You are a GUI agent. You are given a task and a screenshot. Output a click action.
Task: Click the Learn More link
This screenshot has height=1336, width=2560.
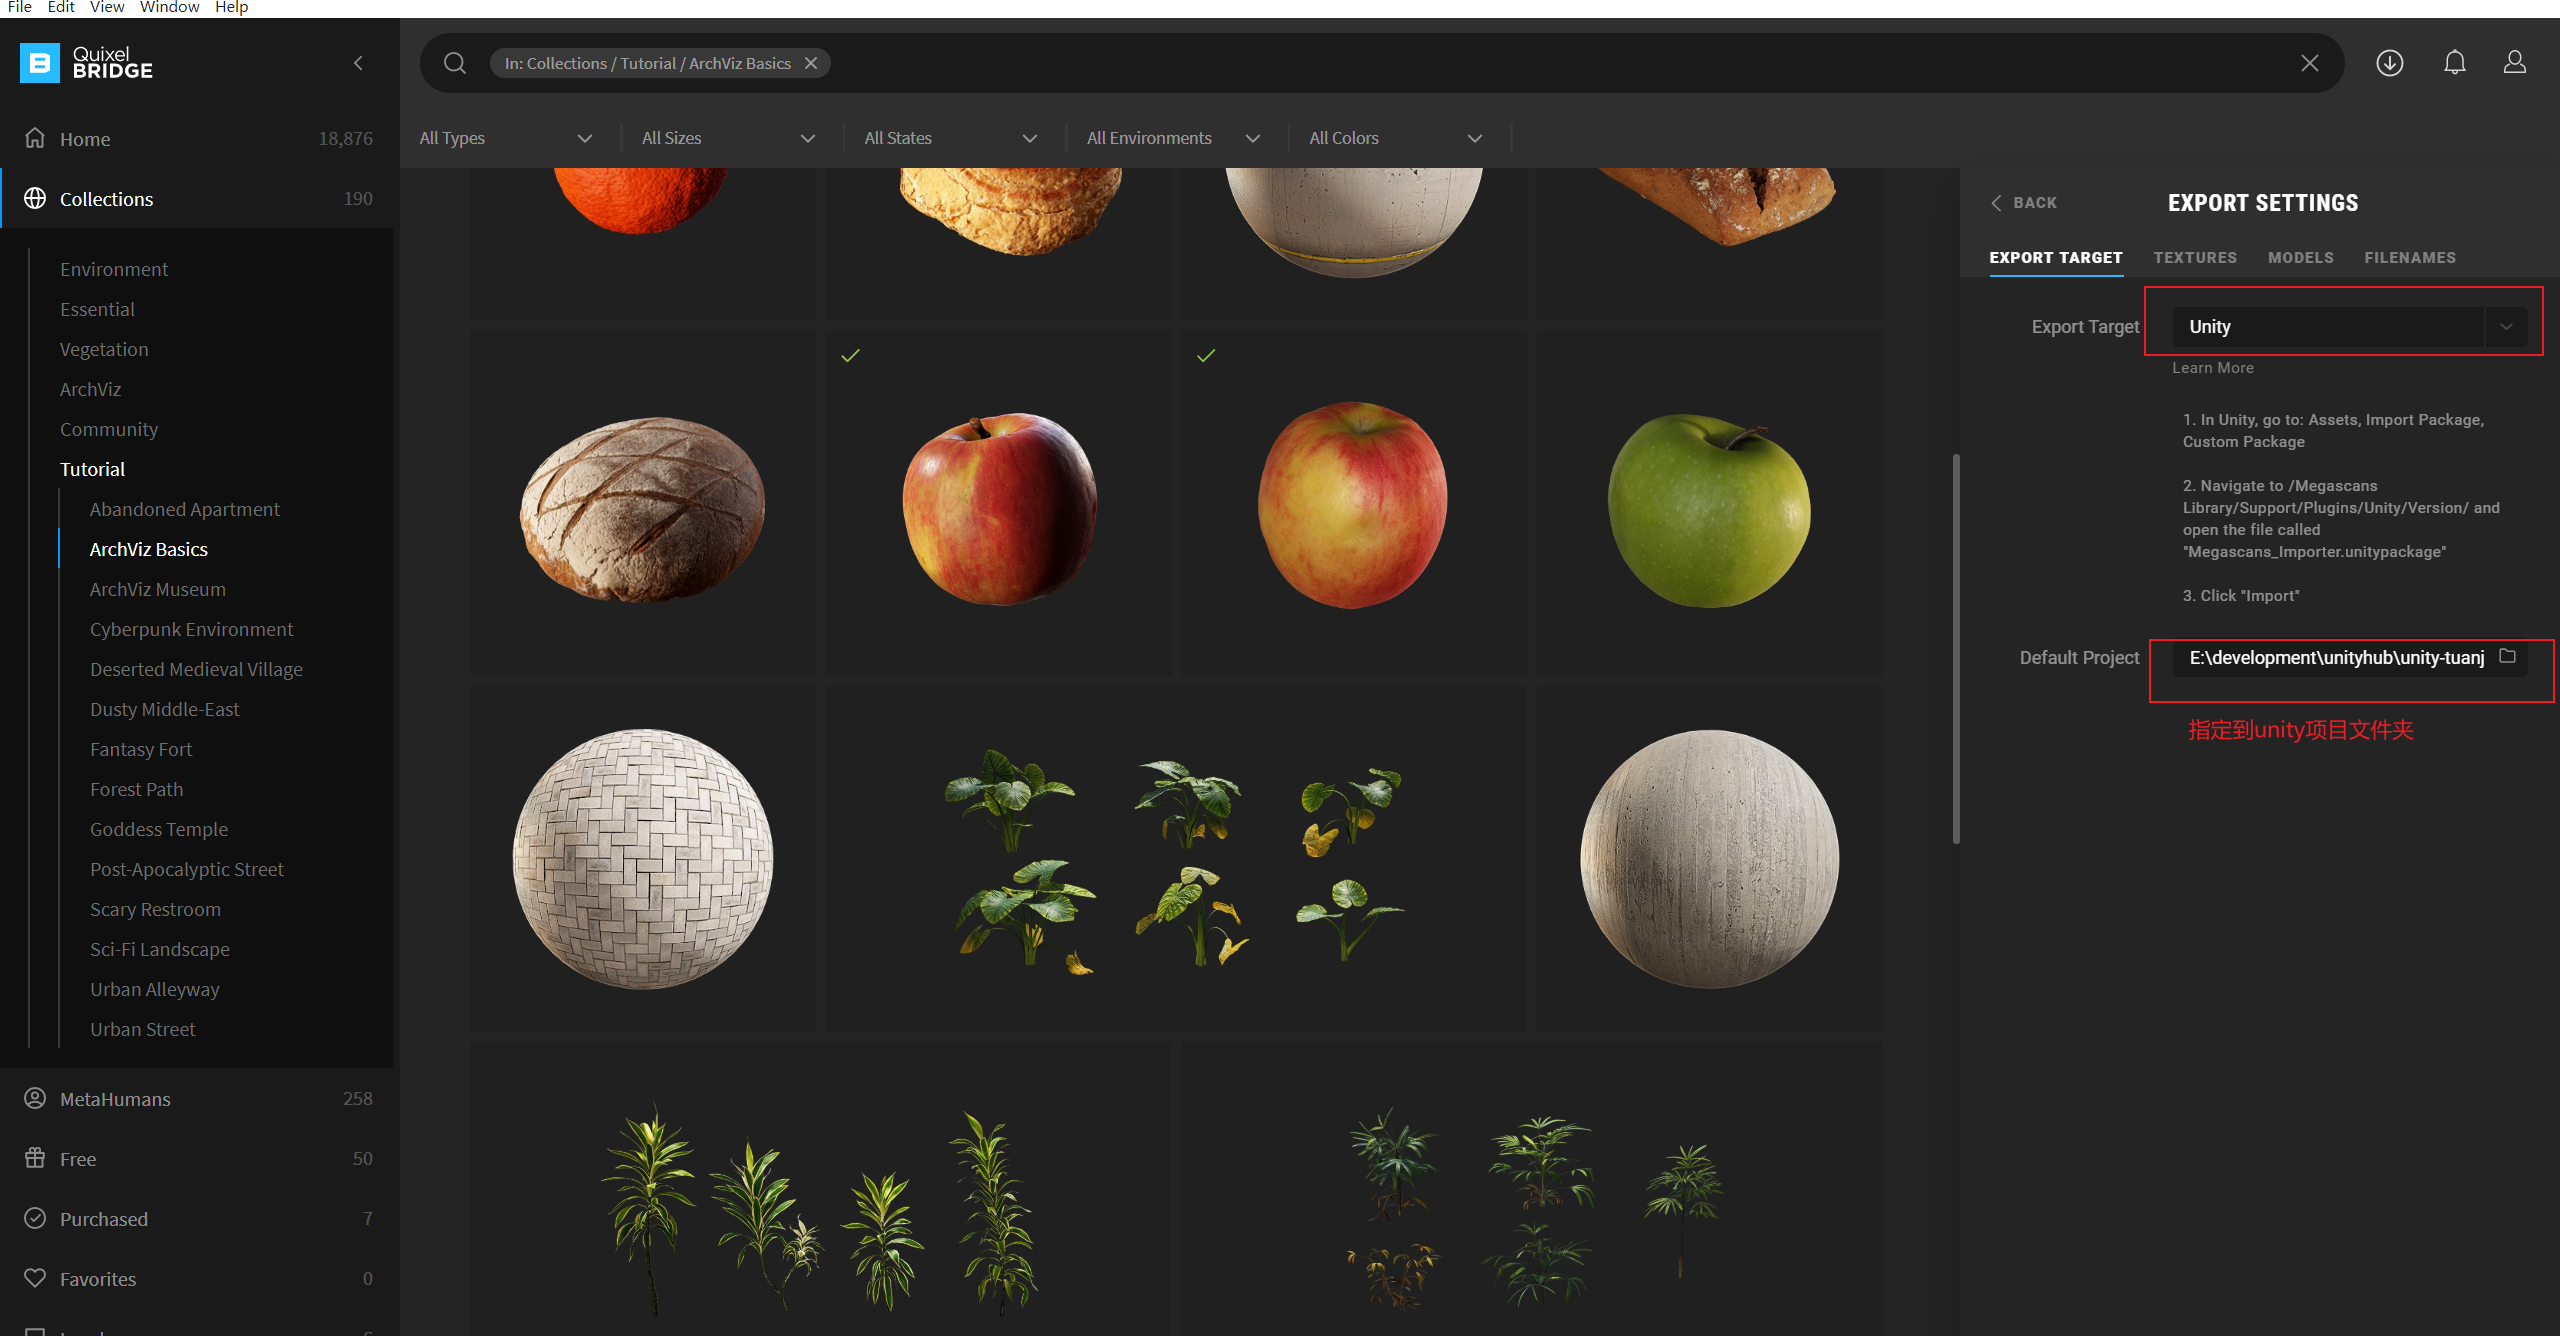2212,368
